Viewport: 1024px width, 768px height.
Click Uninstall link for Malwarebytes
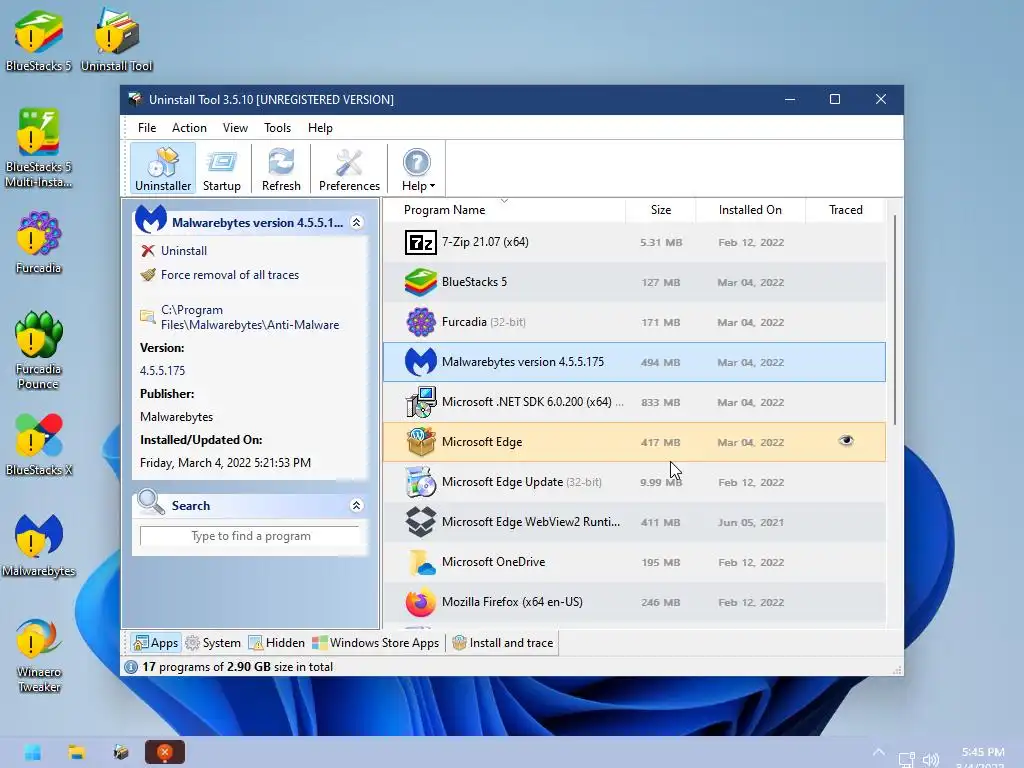coord(184,251)
